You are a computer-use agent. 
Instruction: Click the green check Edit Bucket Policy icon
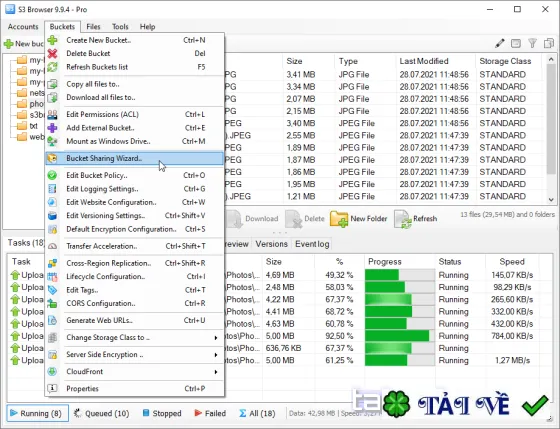[x=52, y=175]
